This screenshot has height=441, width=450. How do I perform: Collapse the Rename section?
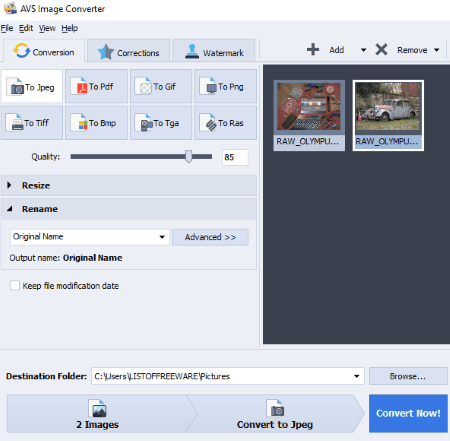129,209
